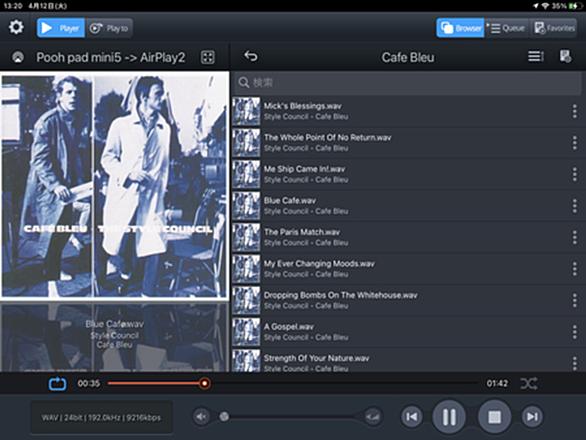Screen dimensions: 586x440
Task: Open more options for A Gospel.wav
Action: click(574, 332)
